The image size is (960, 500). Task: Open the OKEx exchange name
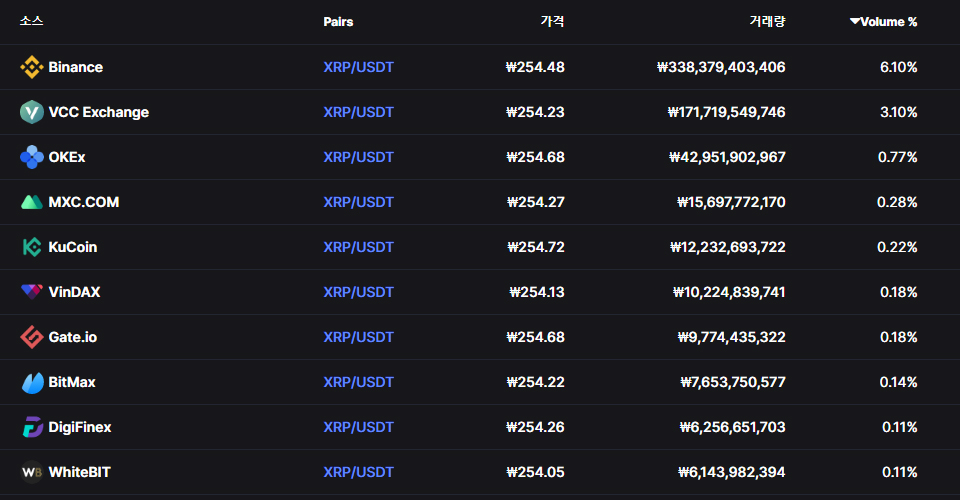(67, 157)
